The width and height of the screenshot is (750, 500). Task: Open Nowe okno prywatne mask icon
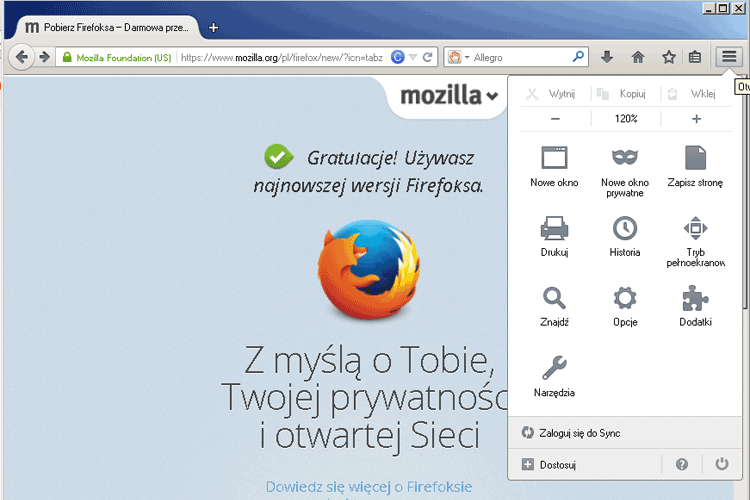pos(625,159)
